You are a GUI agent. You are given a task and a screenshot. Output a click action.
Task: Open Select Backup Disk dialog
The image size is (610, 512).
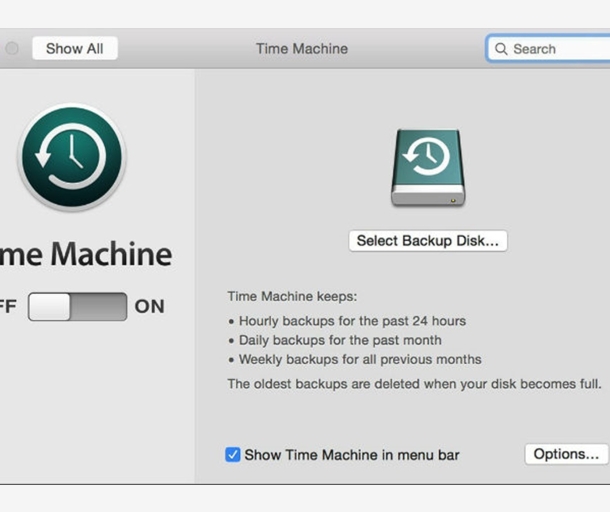point(428,241)
